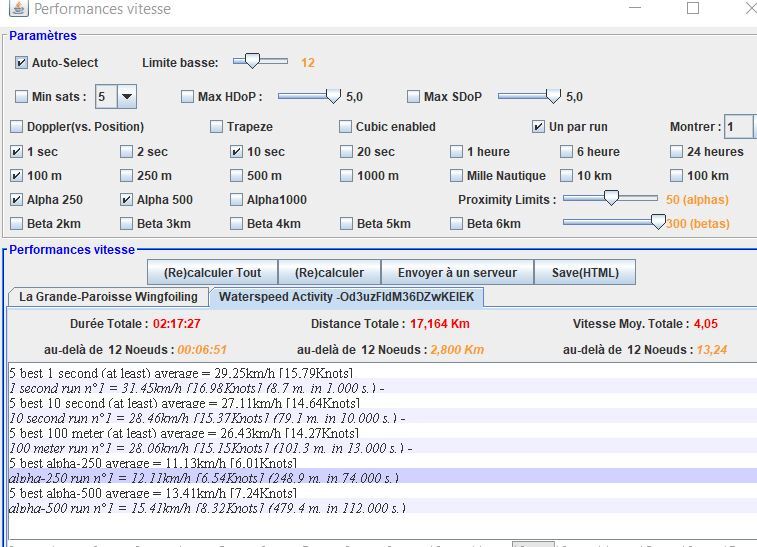Click the Limite basse slider handle
Screen dimensions: 757x547
[x=252, y=62]
